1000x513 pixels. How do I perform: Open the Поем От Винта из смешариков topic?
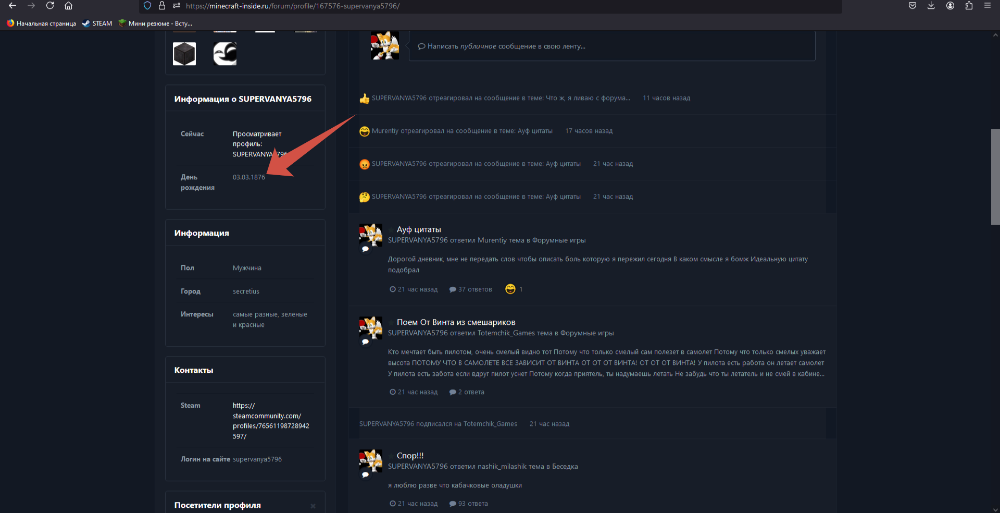pyautogui.click(x=455, y=322)
